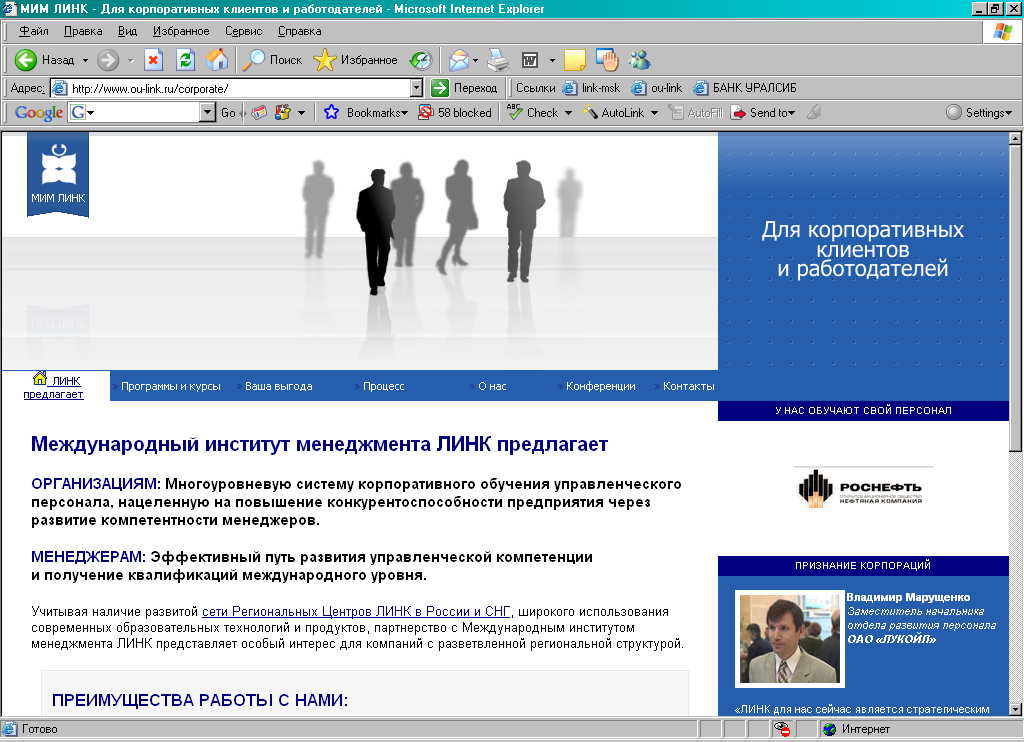This screenshot has width=1024, height=742.
Task: Open the History clock icon
Action: click(x=421, y=60)
